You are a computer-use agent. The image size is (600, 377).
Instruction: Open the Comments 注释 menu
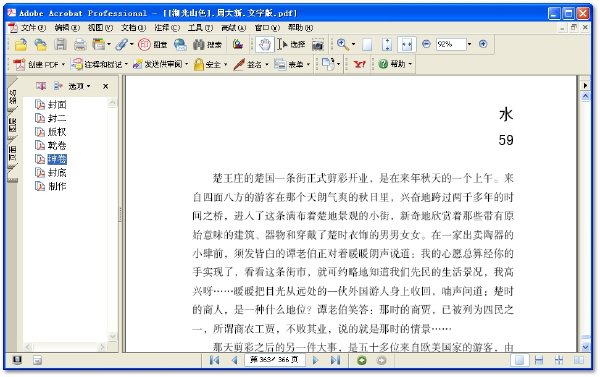click(x=167, y=28)
